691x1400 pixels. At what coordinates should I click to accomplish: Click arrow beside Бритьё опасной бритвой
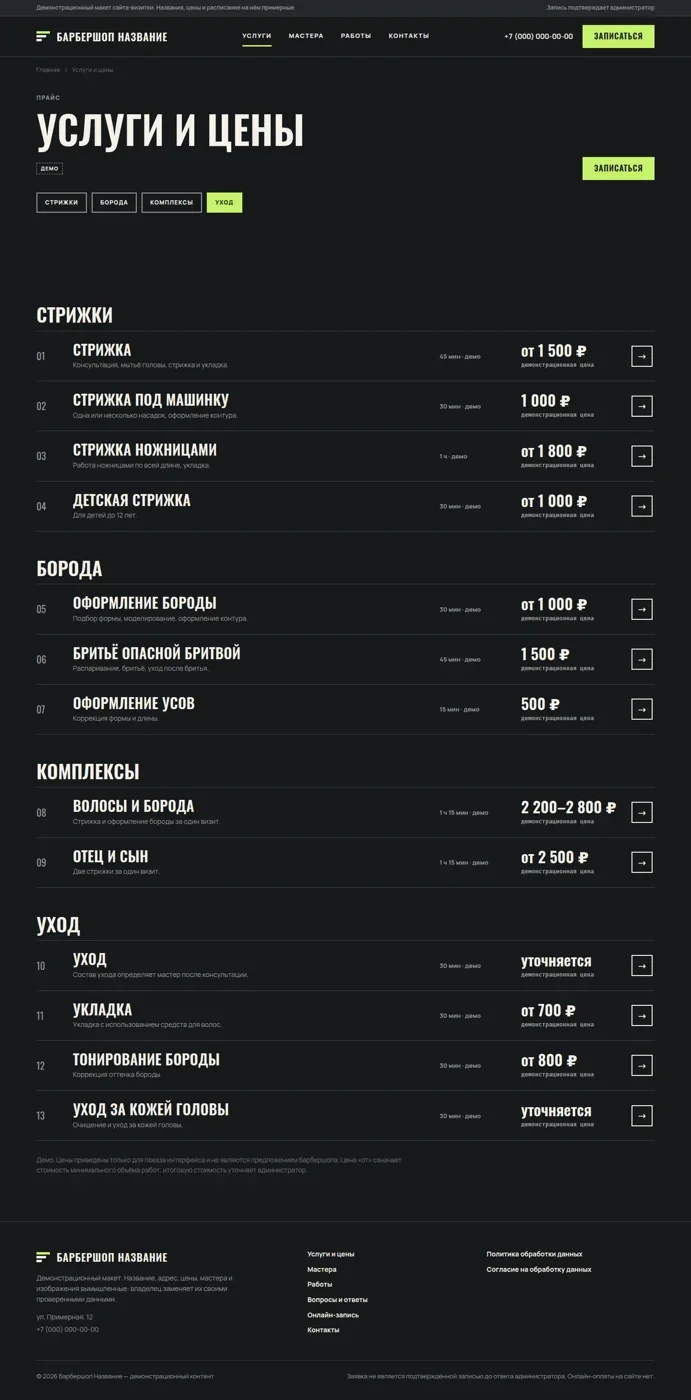[x=642, y=659]
